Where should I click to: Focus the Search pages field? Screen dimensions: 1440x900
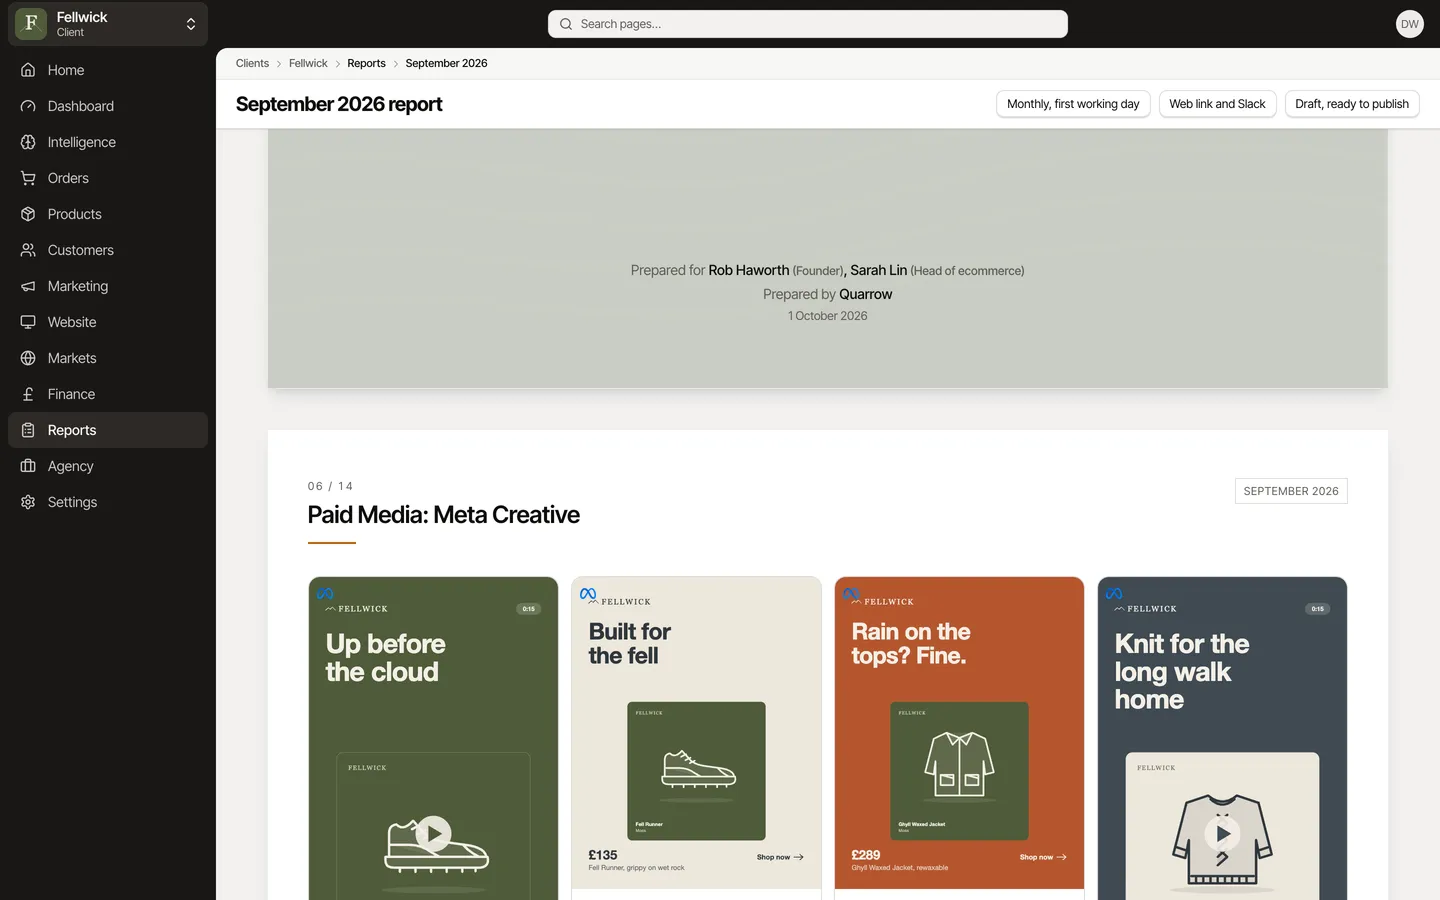[x=808, y=24]
